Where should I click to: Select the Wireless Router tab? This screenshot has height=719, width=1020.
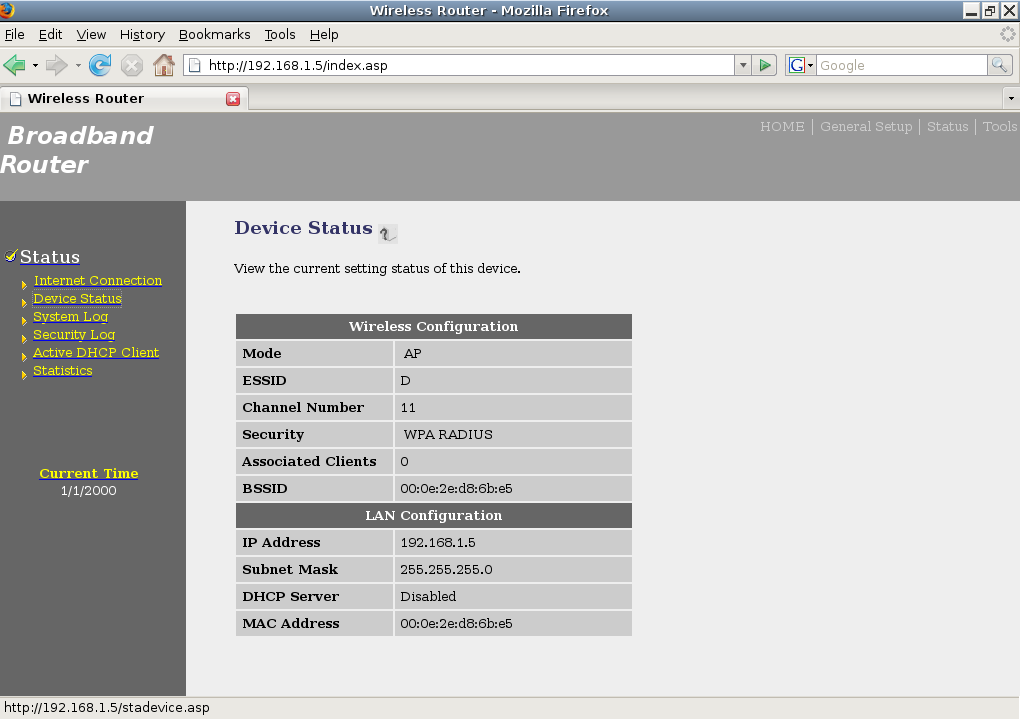click(124, 99)
